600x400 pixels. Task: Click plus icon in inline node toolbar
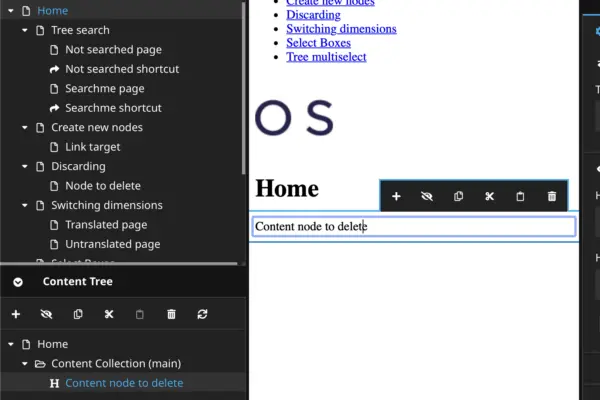pos(396,197)
